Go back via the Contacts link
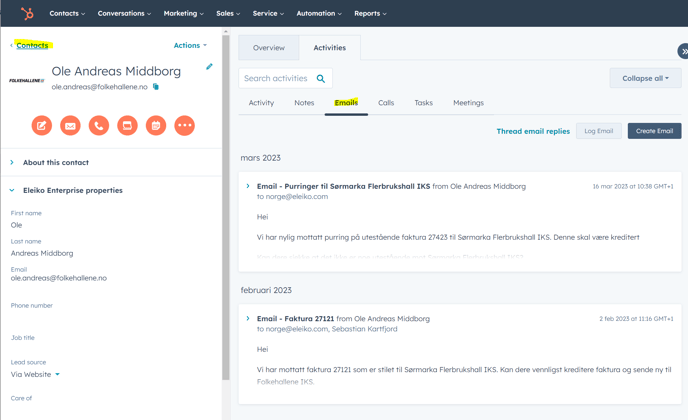Viewport: 688px width, 420px height. pyautogui.click(x=31, y=45)
